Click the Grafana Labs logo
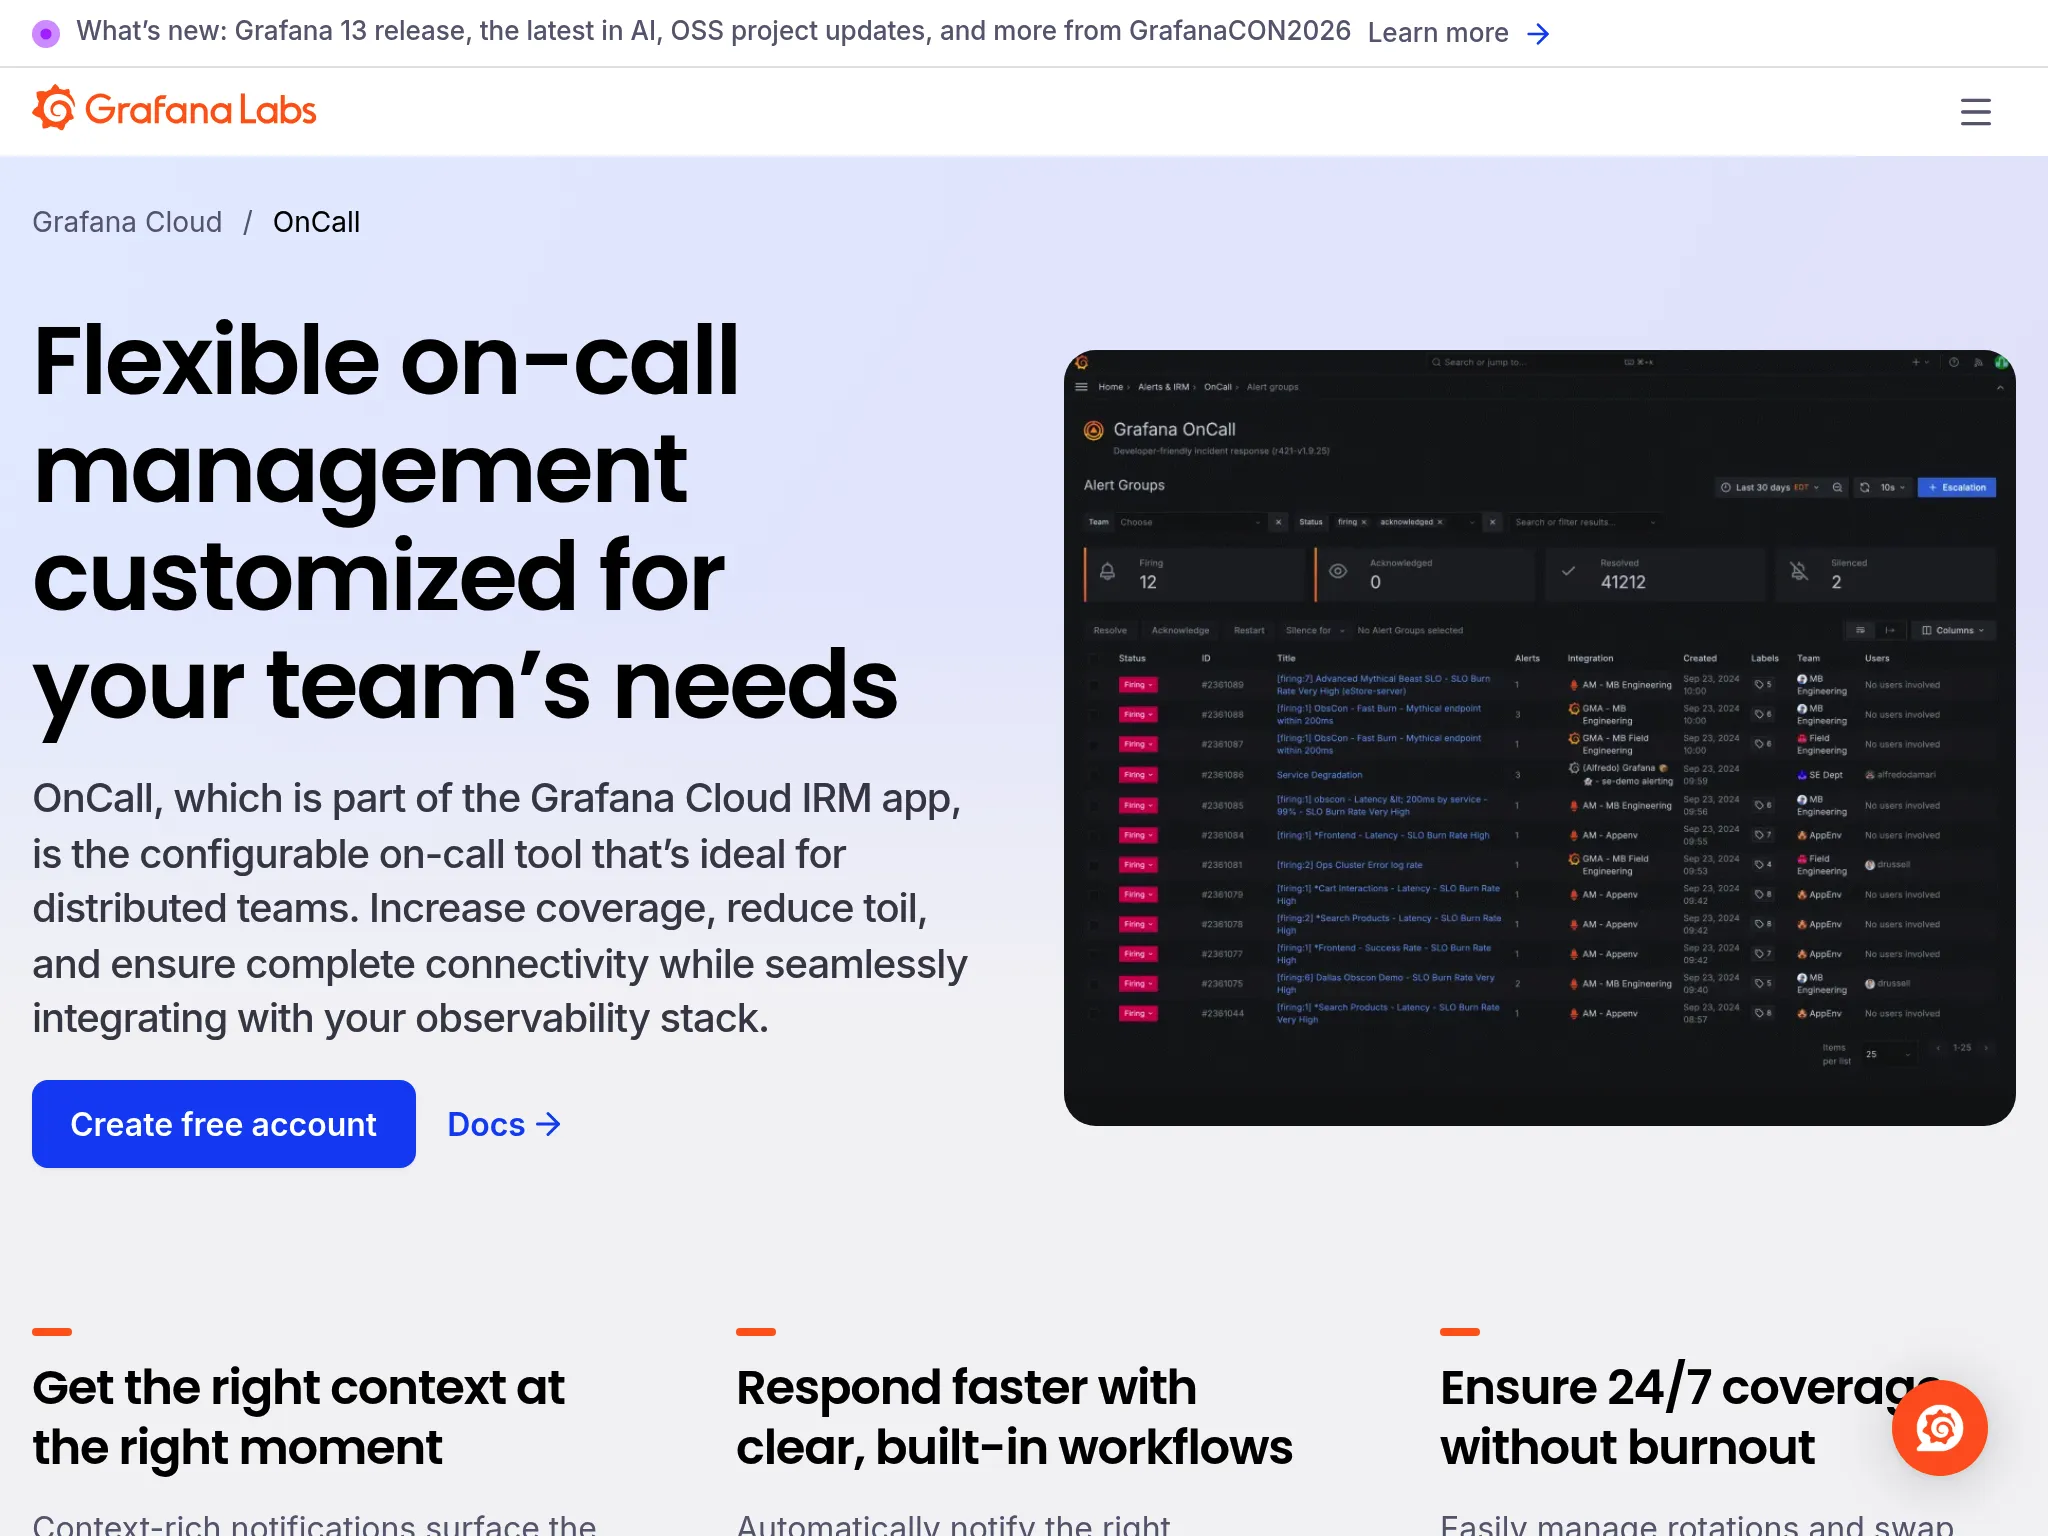Image resolution: width=2048 pixels, height=1536 pixels. click(x=174, y=109)
